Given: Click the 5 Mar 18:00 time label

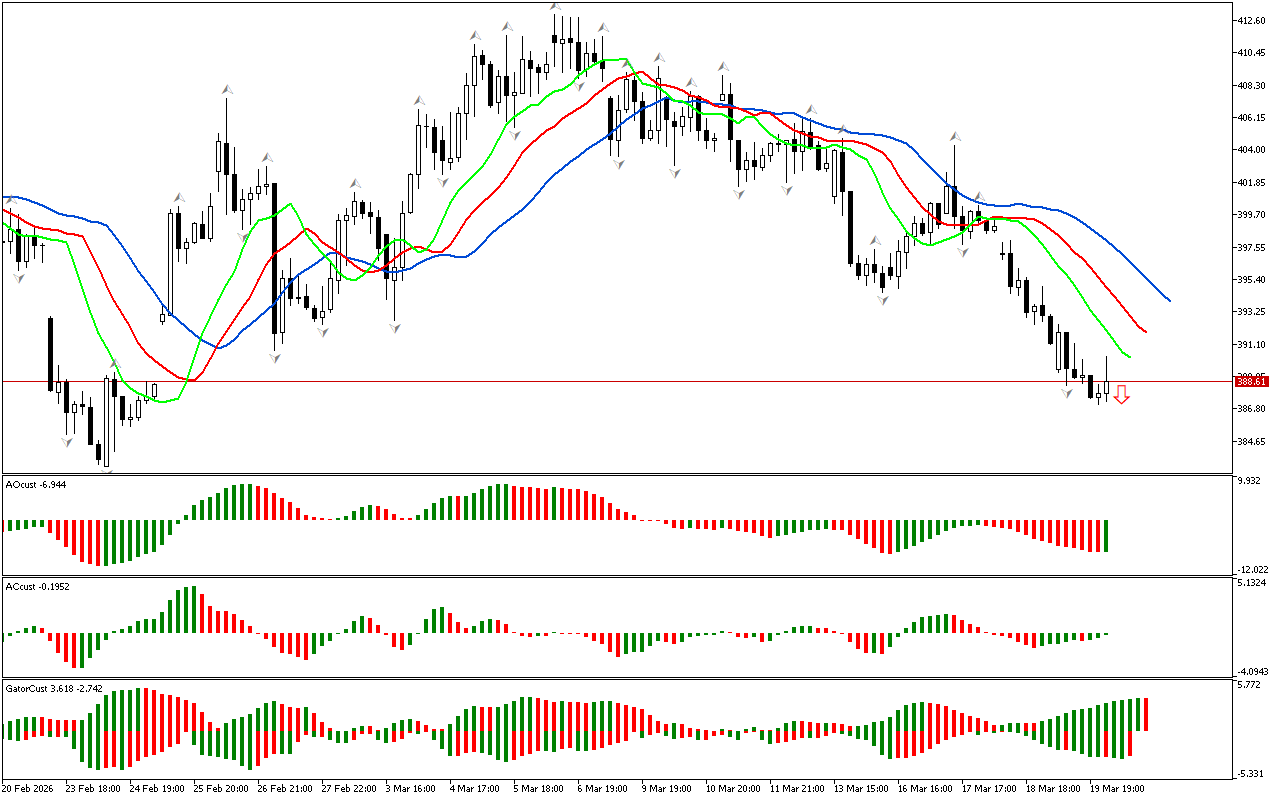Looking at the screenshot, I should click(x=538, y=788).
